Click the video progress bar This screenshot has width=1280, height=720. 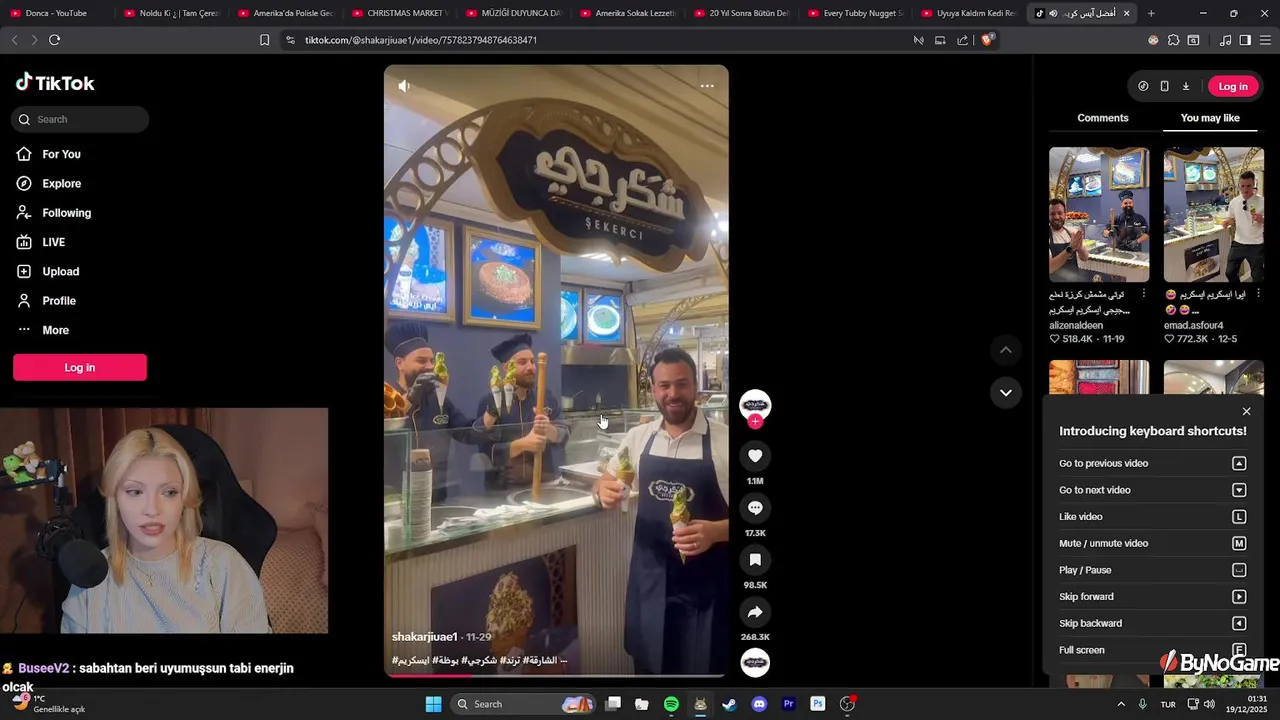coord(556,675)
